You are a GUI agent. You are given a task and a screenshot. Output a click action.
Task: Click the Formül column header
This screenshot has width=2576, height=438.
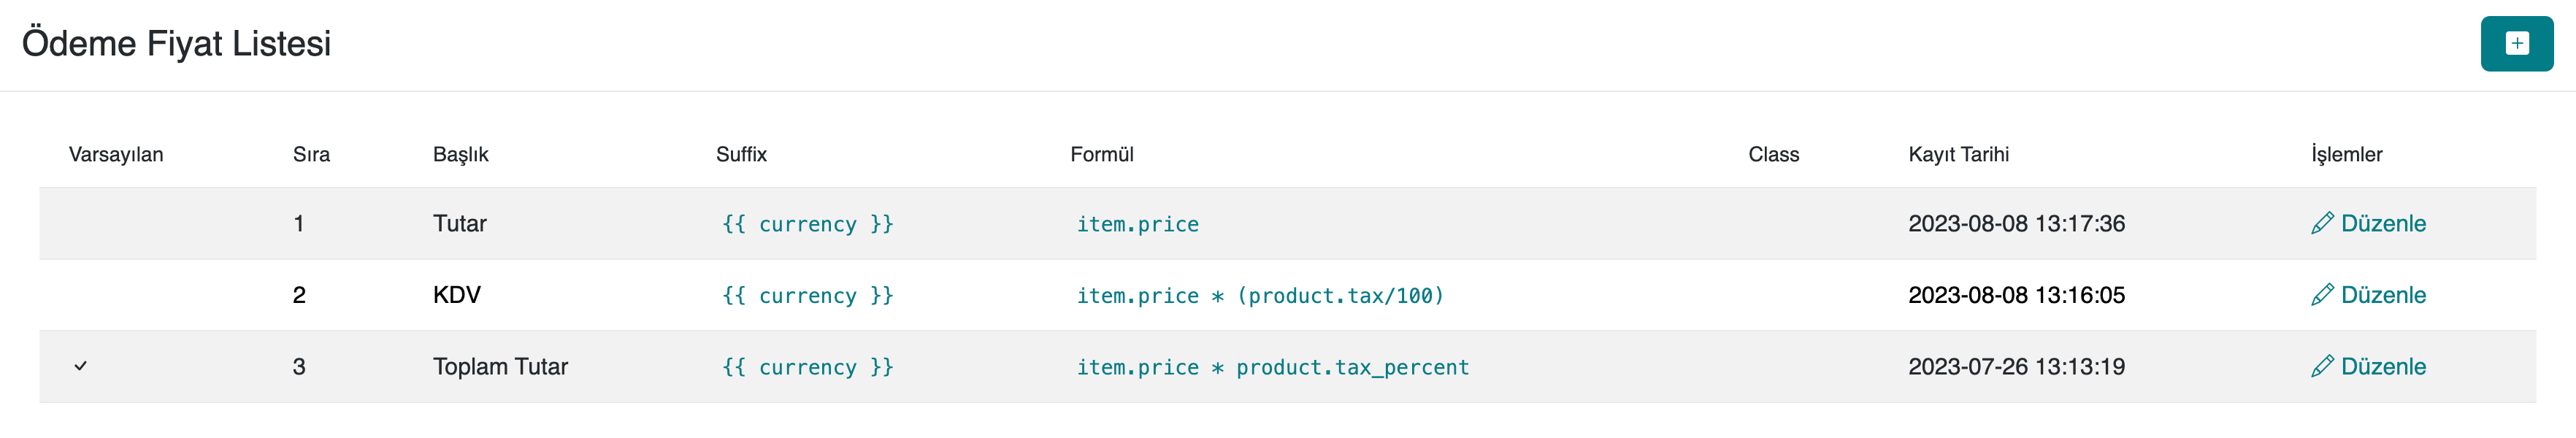(1101, 155)
